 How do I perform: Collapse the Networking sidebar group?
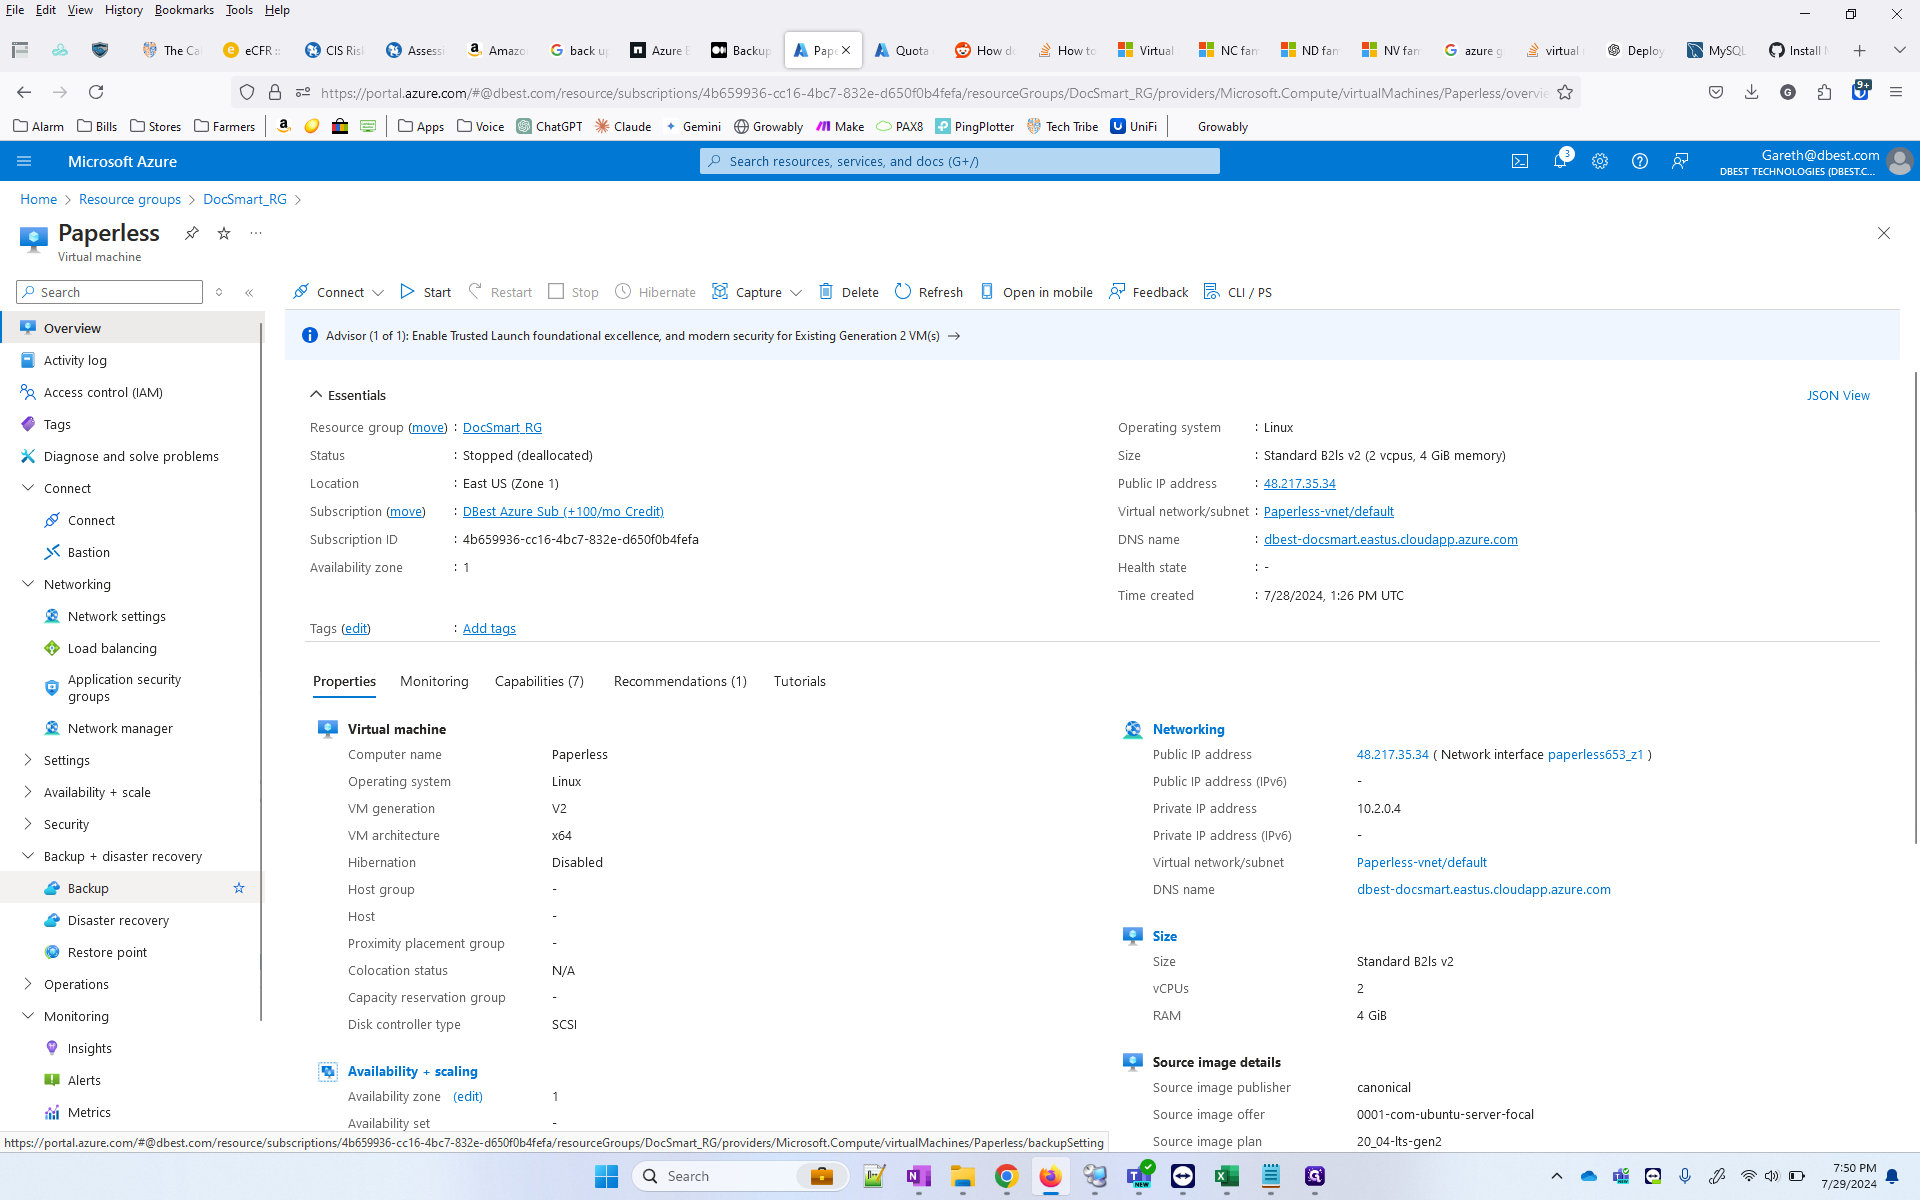point(28,584)
